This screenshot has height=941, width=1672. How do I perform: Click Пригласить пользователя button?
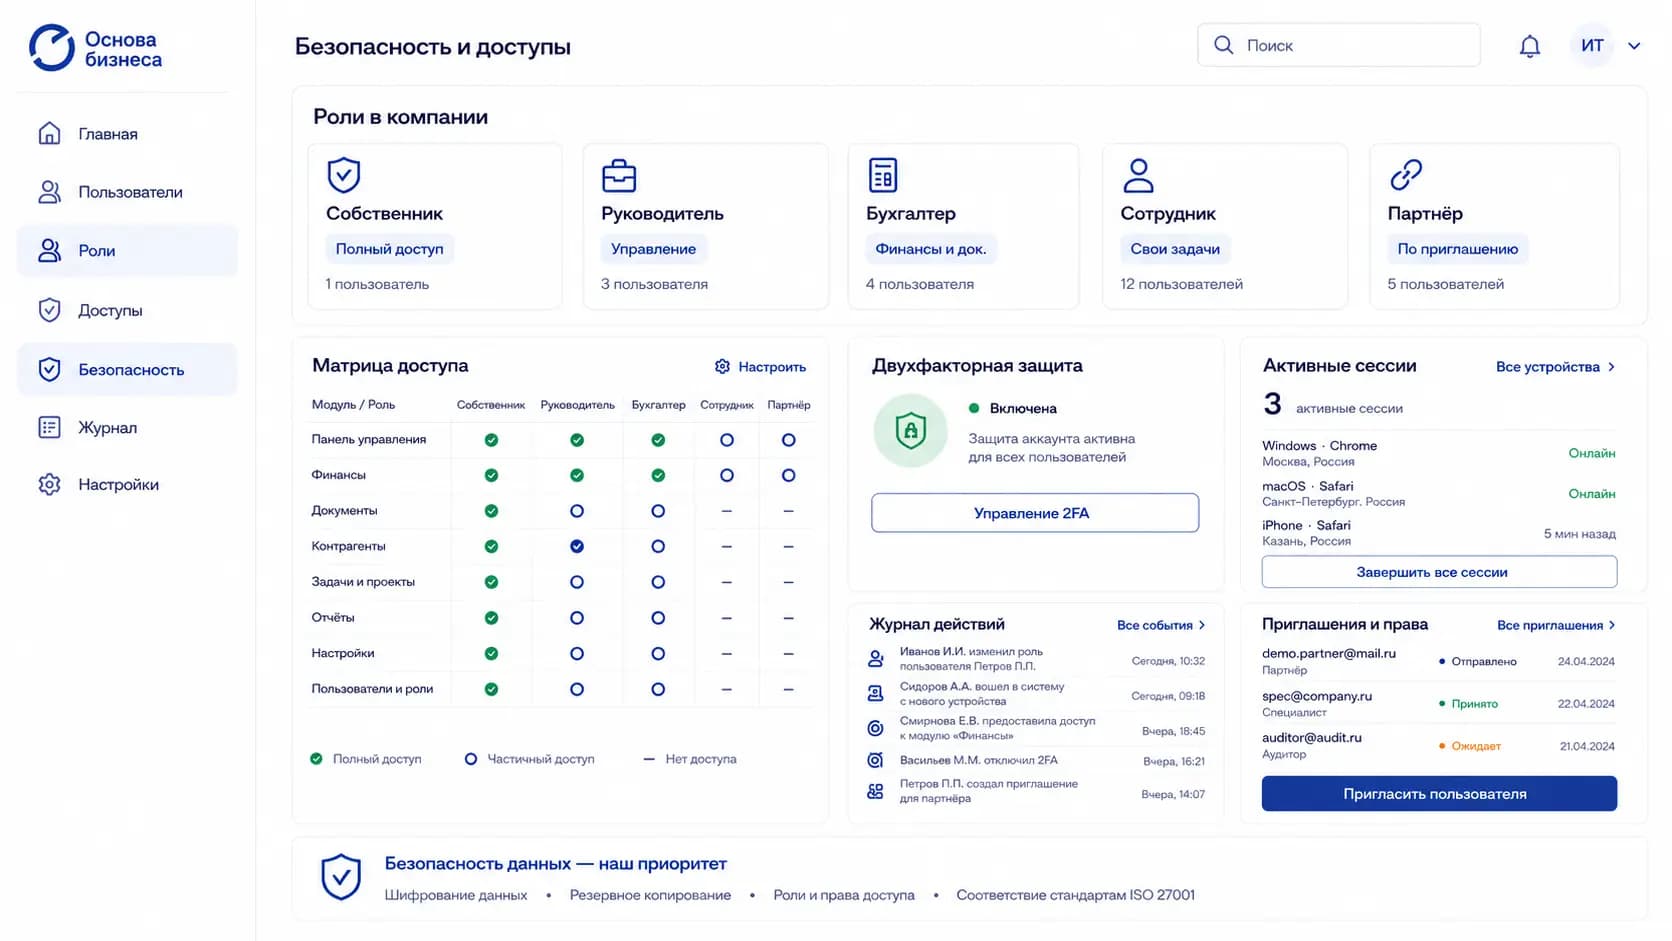[1439, 794]
